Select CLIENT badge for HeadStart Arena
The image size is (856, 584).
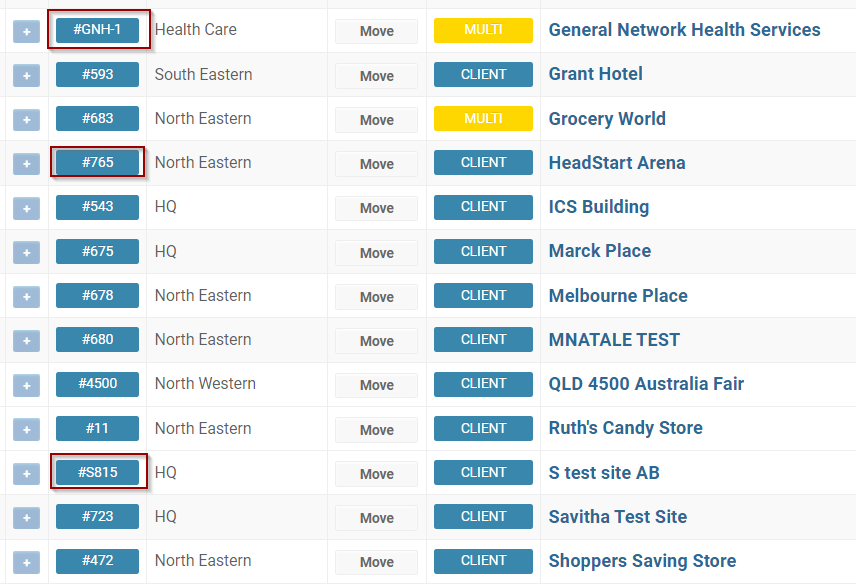coord(483,163)
